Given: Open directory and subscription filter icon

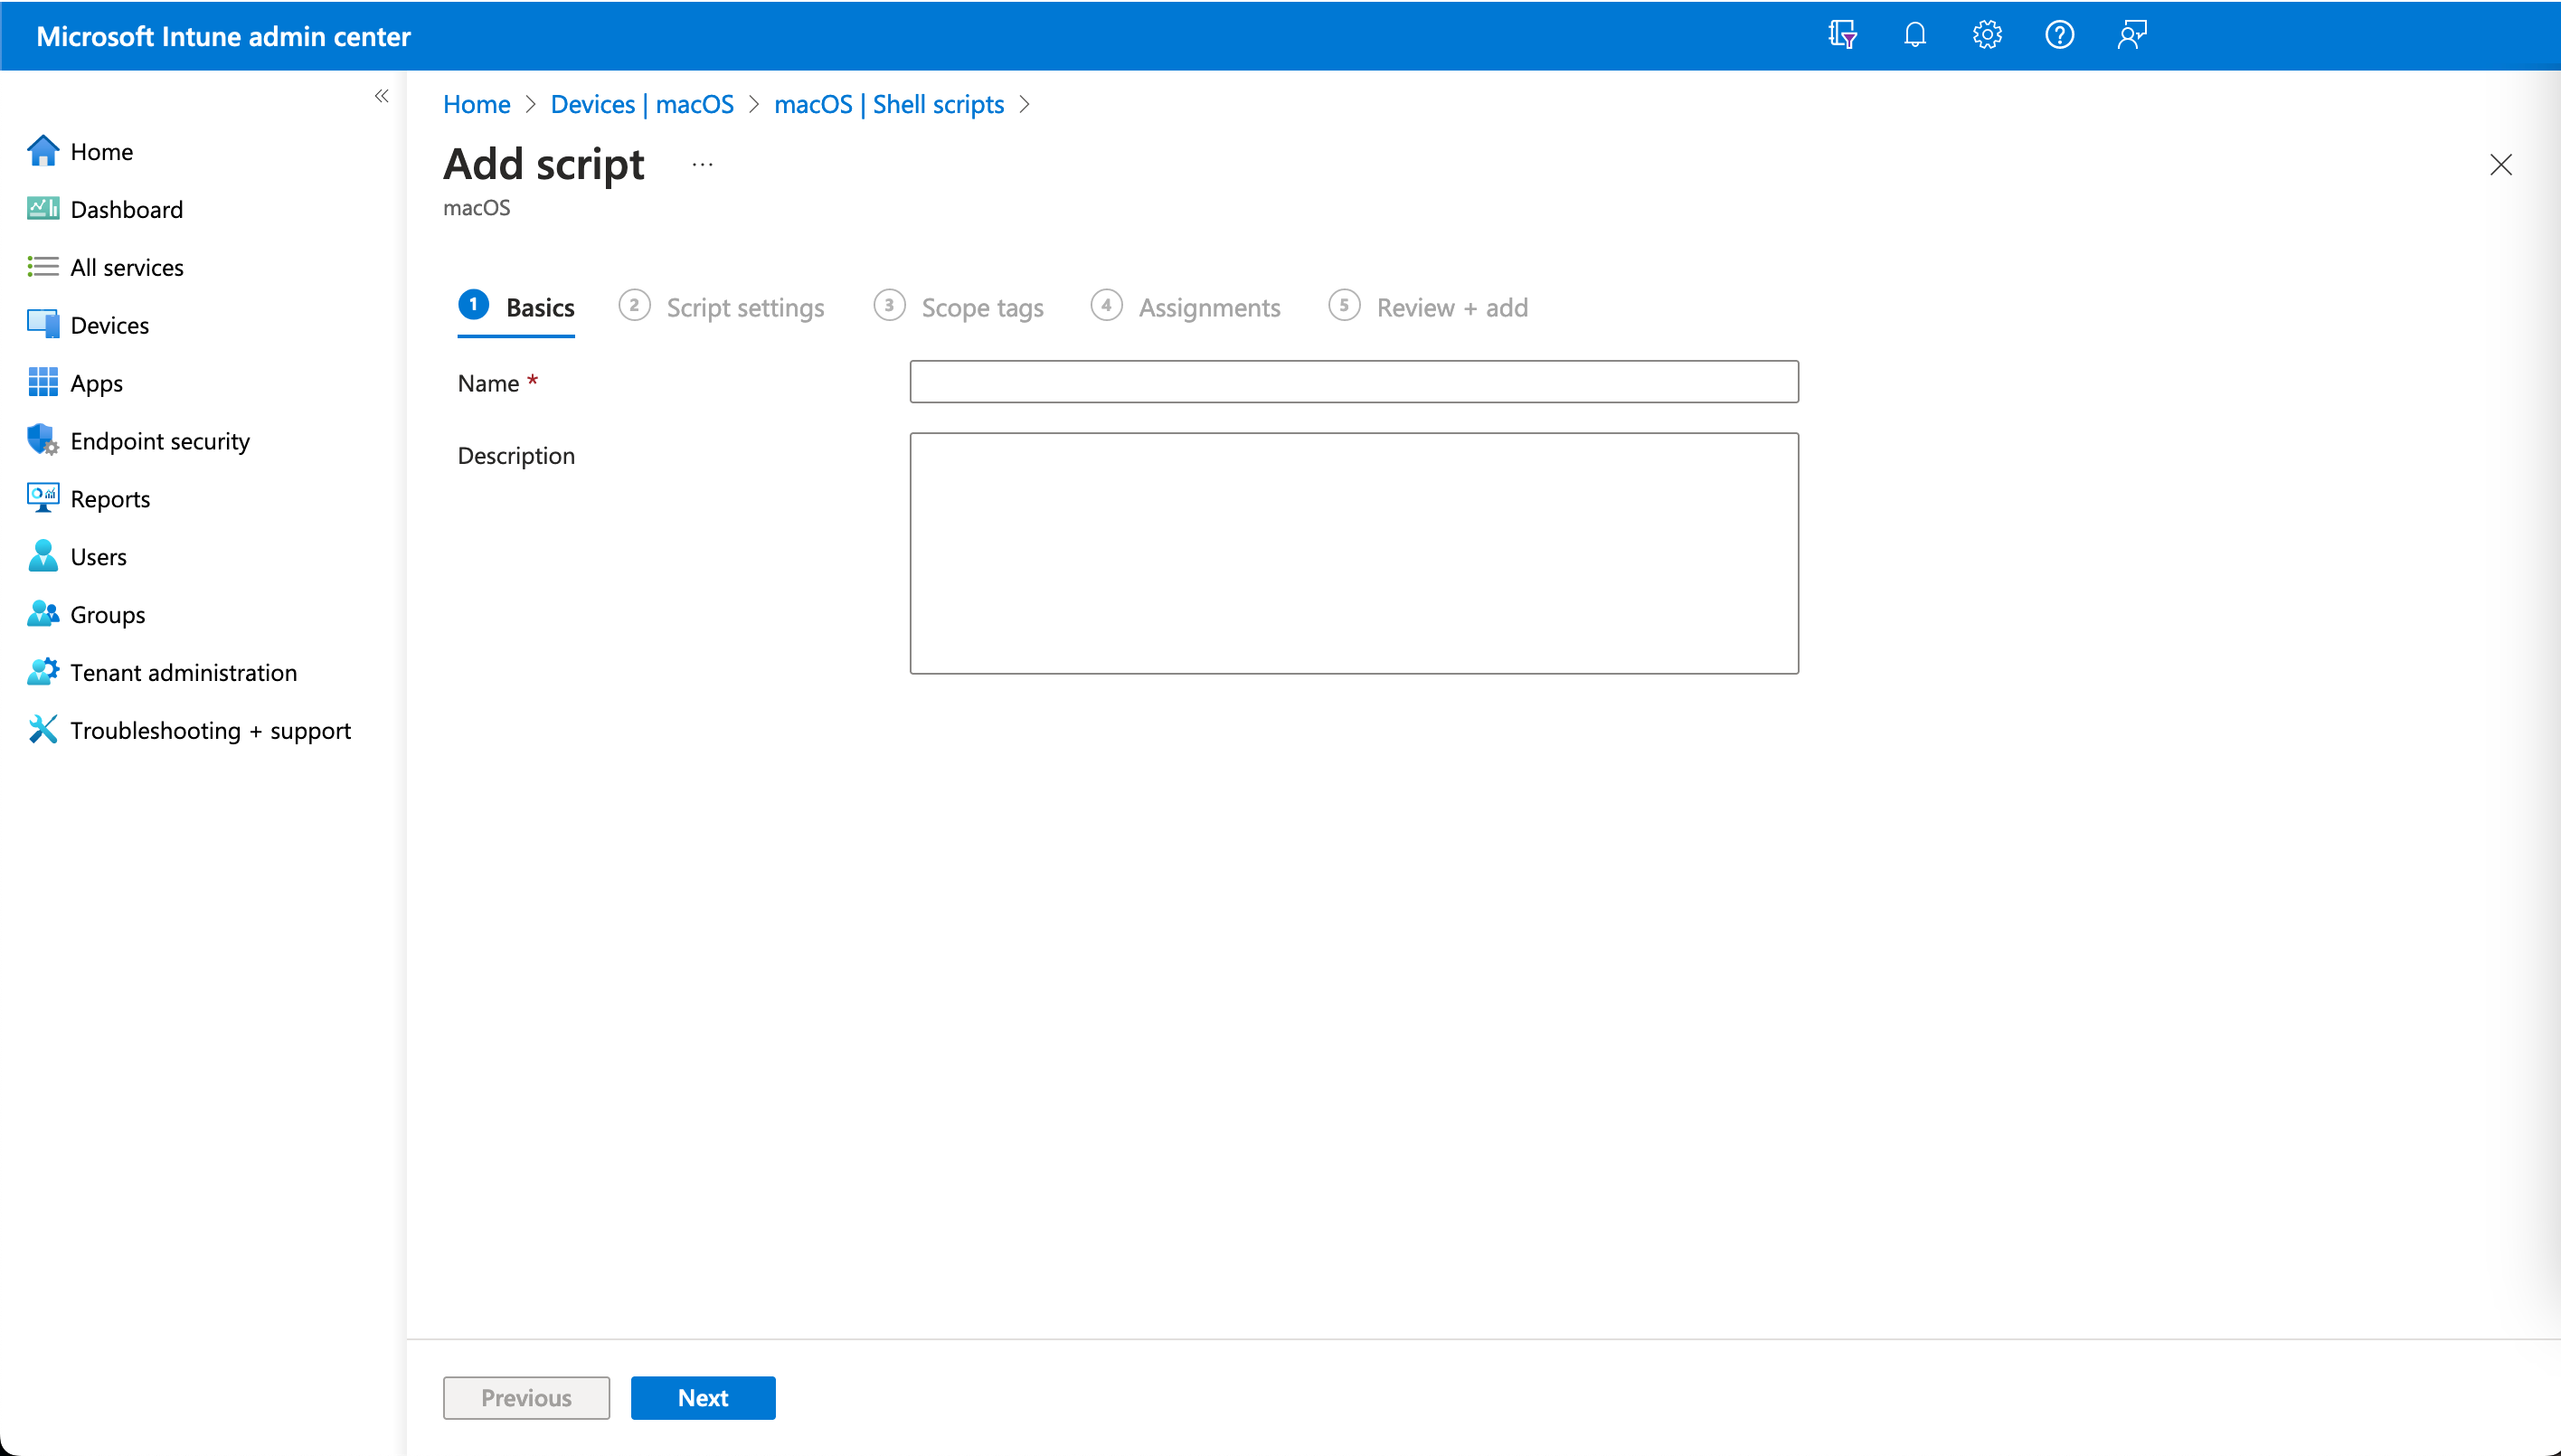Looking at the screenshot, I should pos(1842,35).
